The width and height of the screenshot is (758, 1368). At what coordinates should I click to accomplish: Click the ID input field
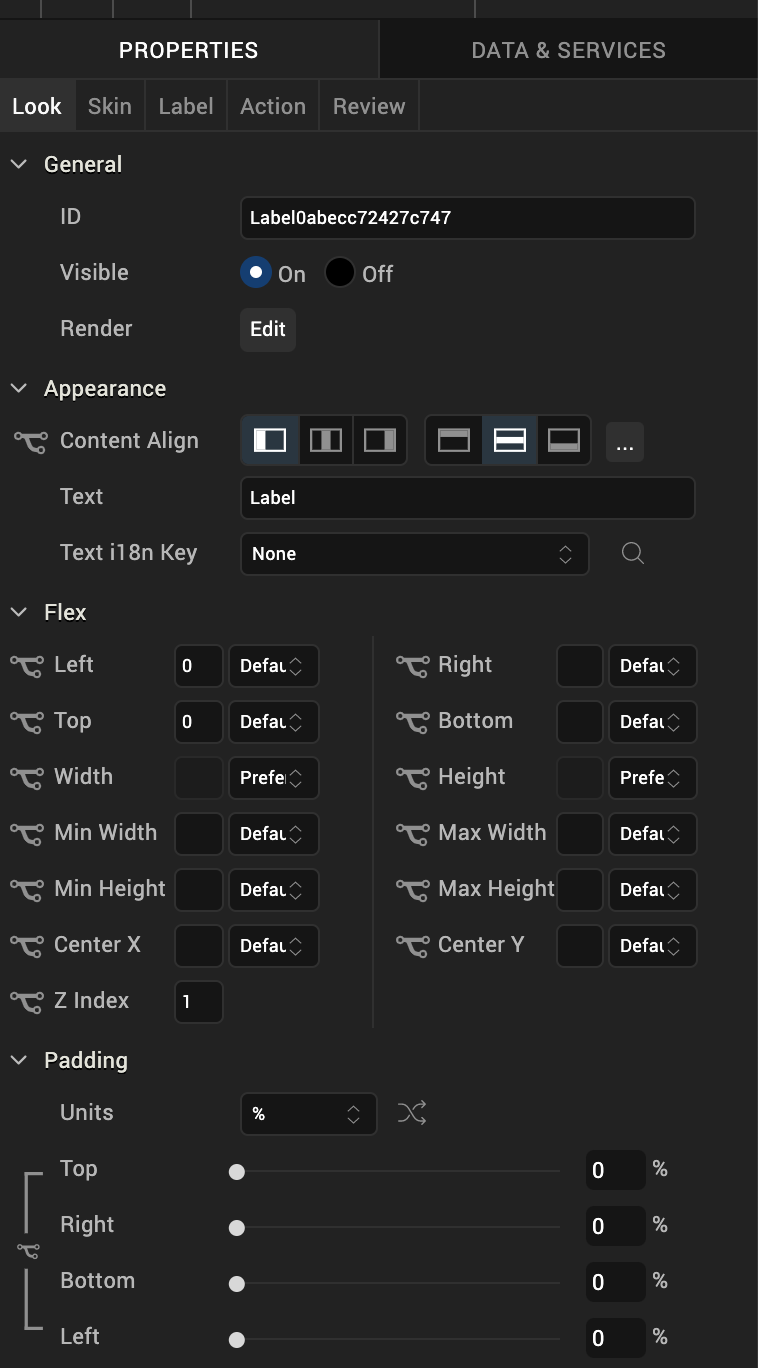(467, 218)
